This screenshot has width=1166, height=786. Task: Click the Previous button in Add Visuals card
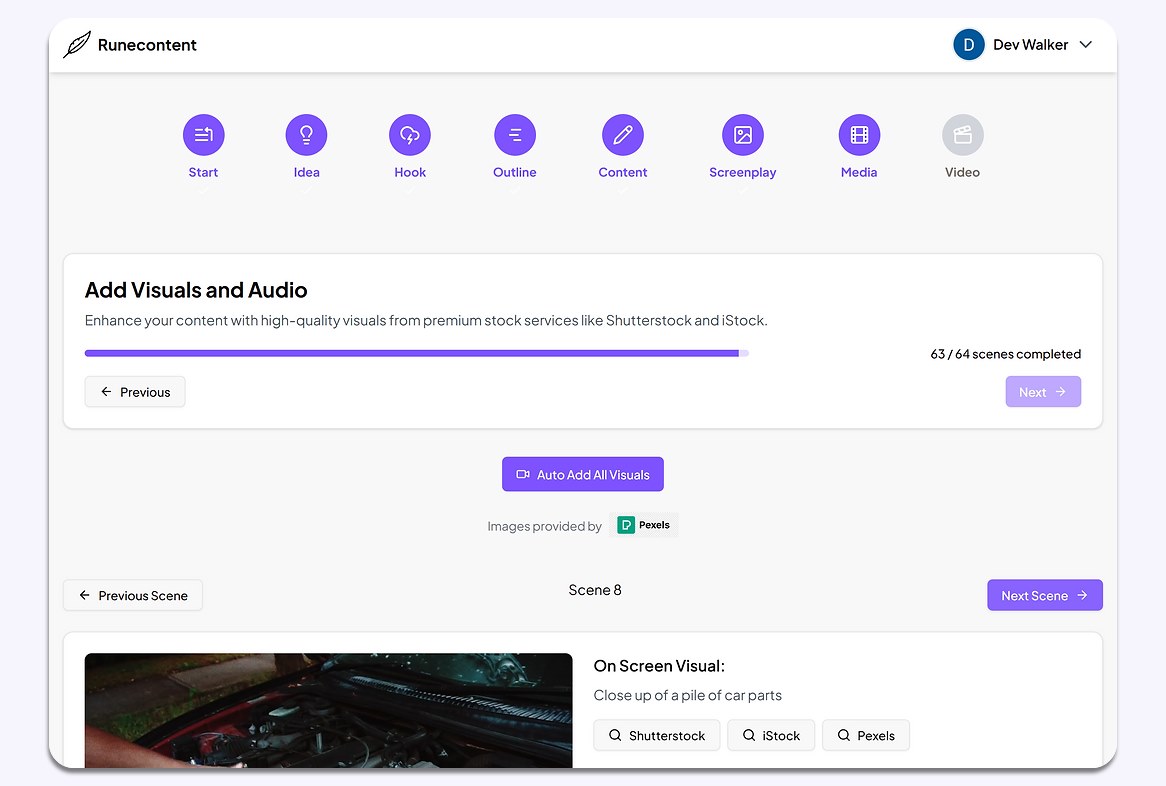135,392
